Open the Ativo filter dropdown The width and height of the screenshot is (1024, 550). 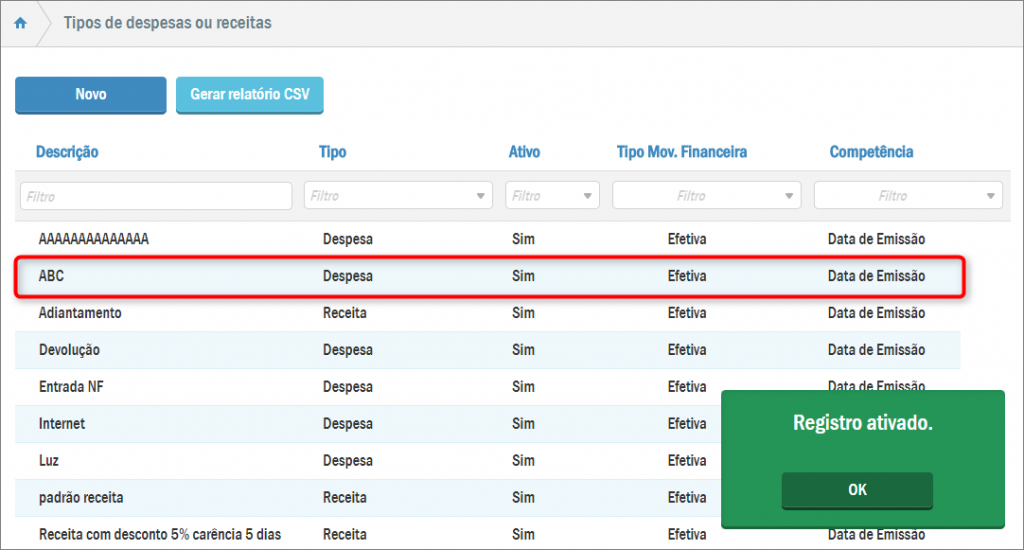tap(552, 196)
